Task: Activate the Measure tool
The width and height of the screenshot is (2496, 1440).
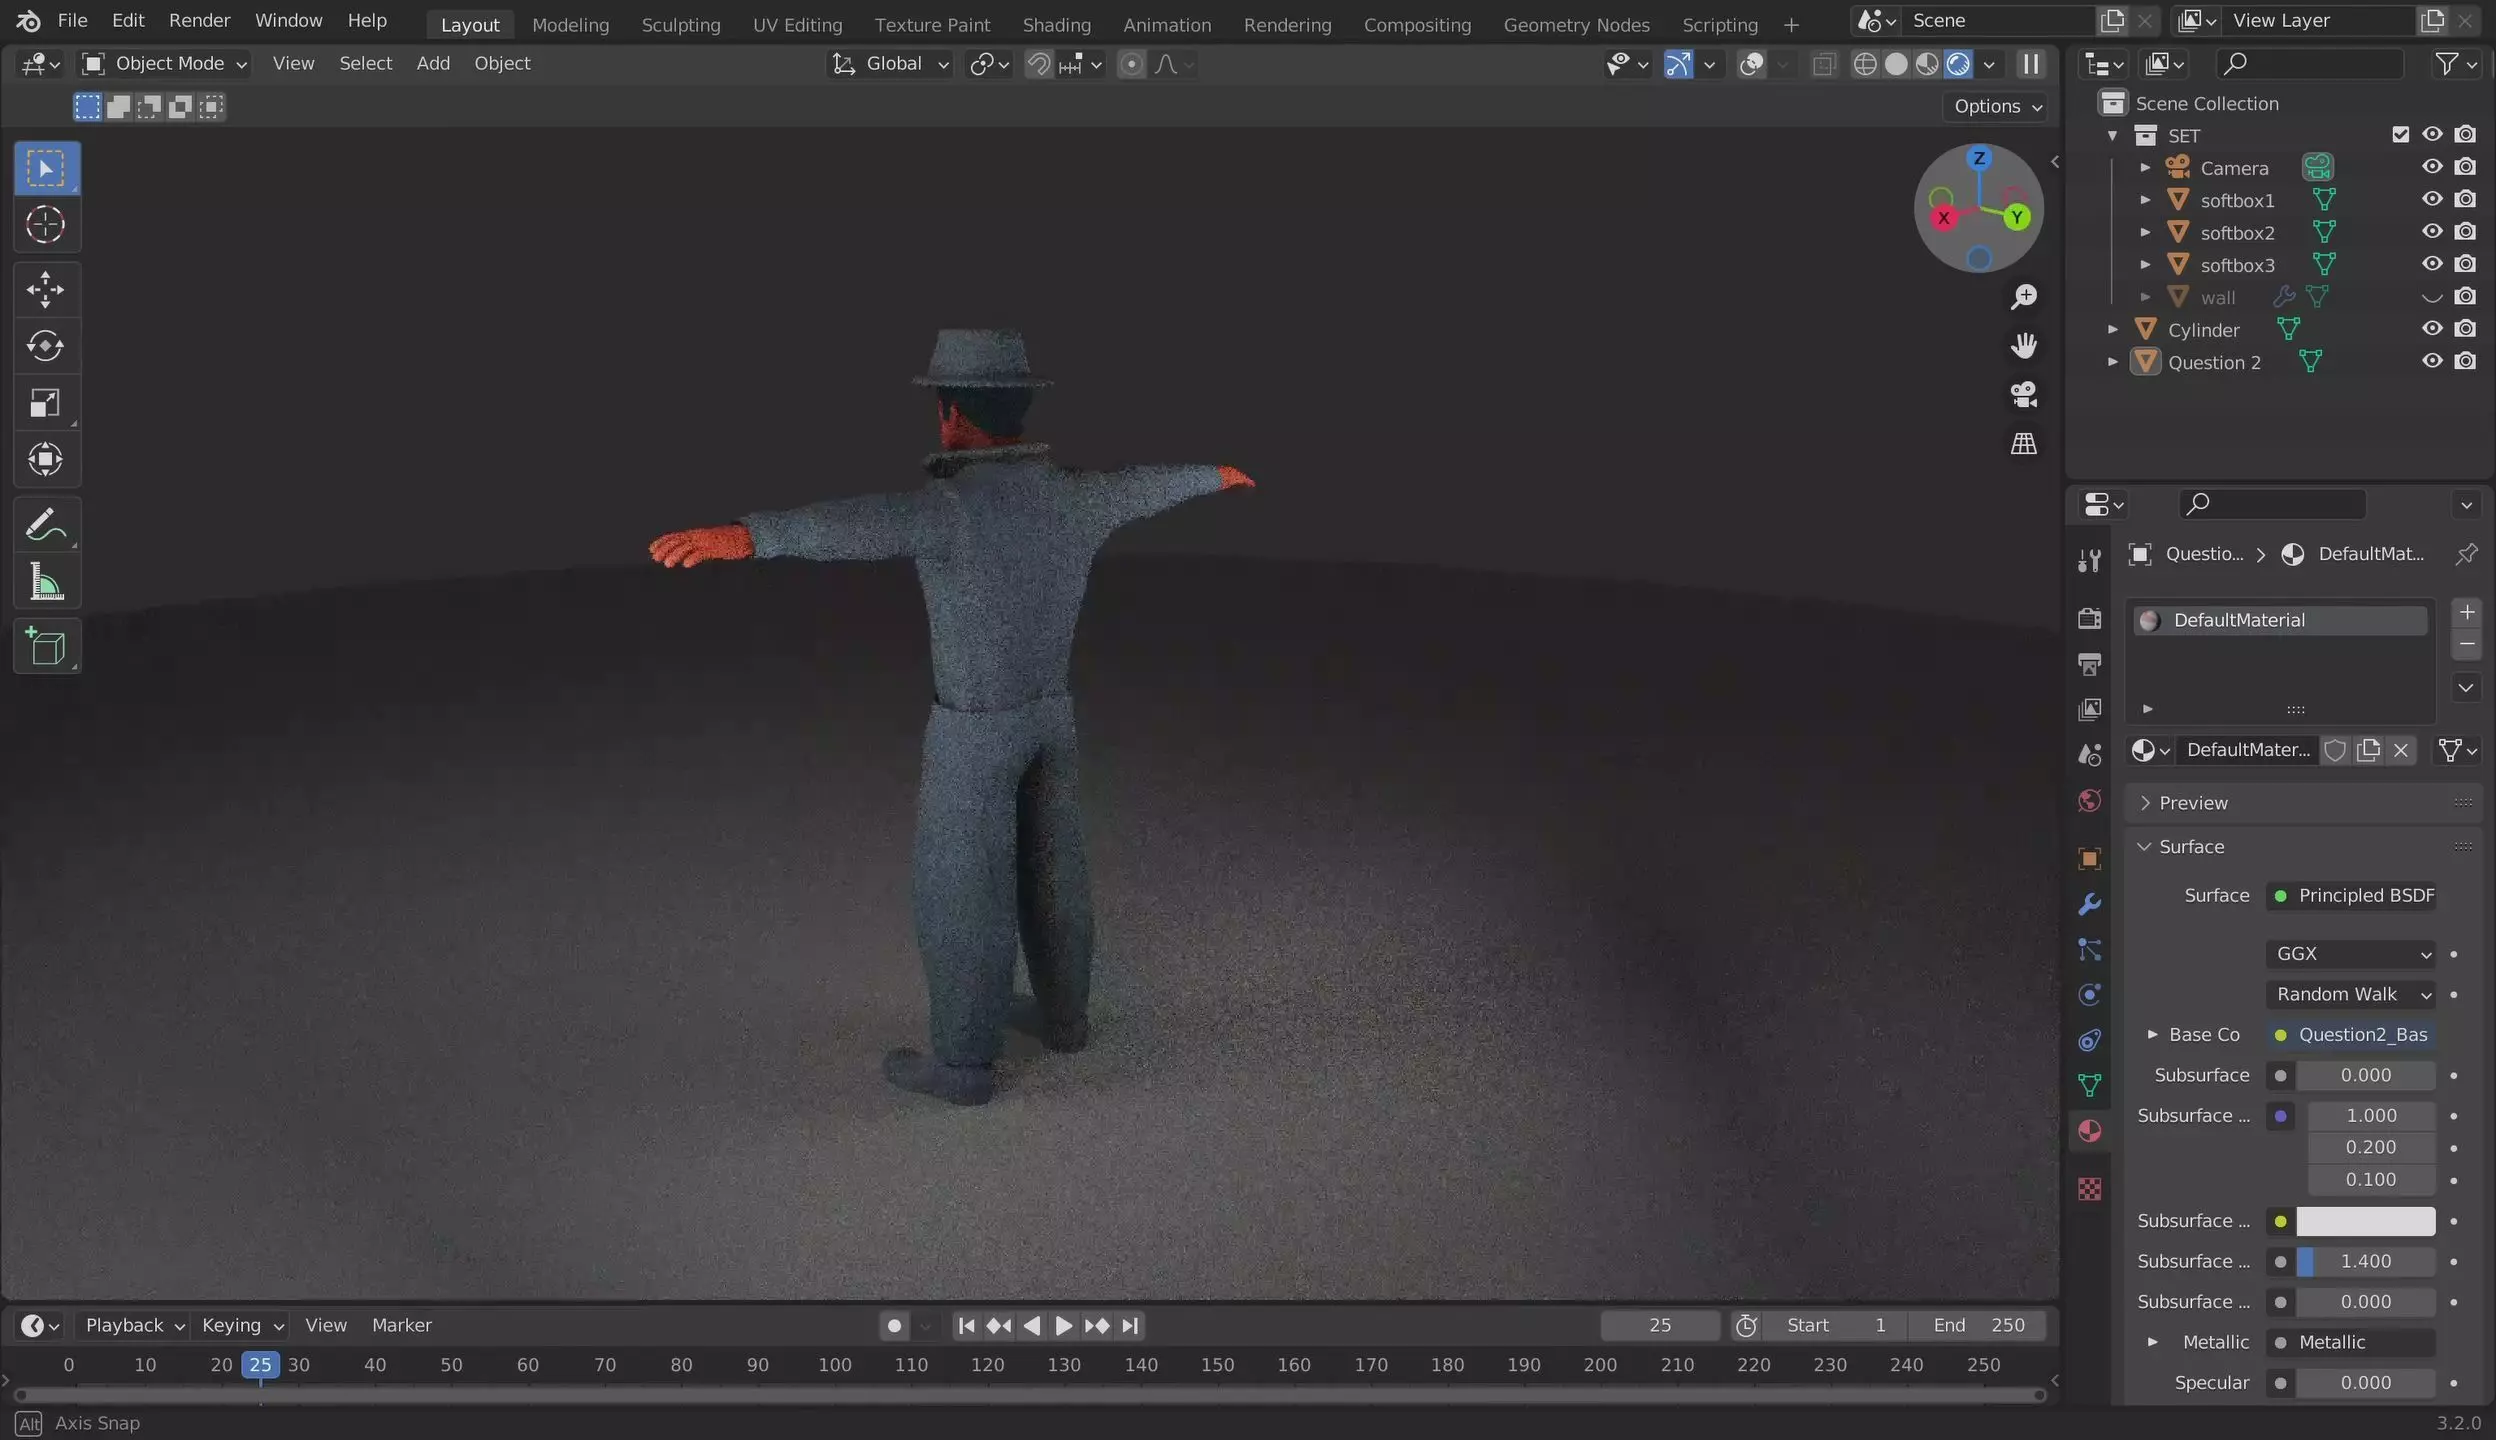Action: (x=45, y=583)
